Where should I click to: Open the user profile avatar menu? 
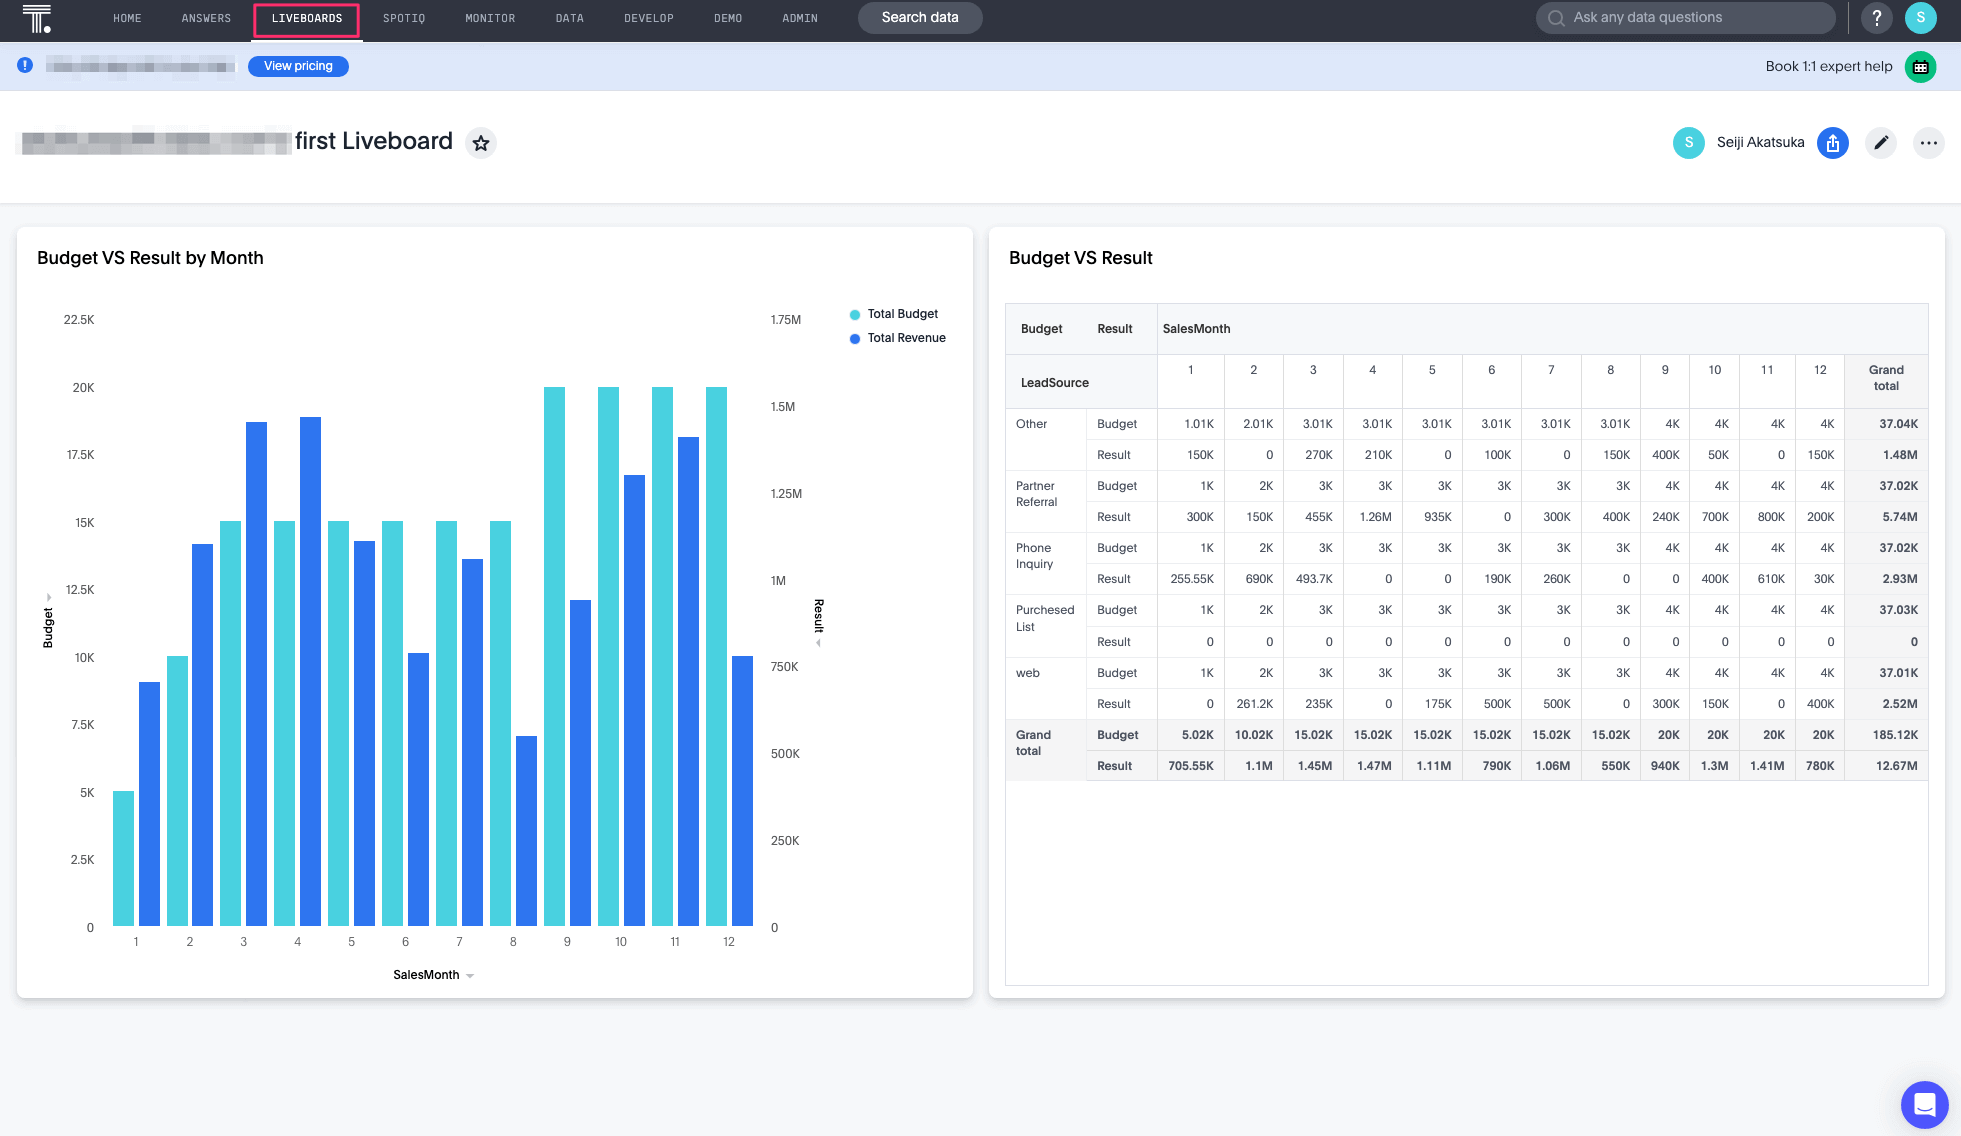click(1920, 18)
